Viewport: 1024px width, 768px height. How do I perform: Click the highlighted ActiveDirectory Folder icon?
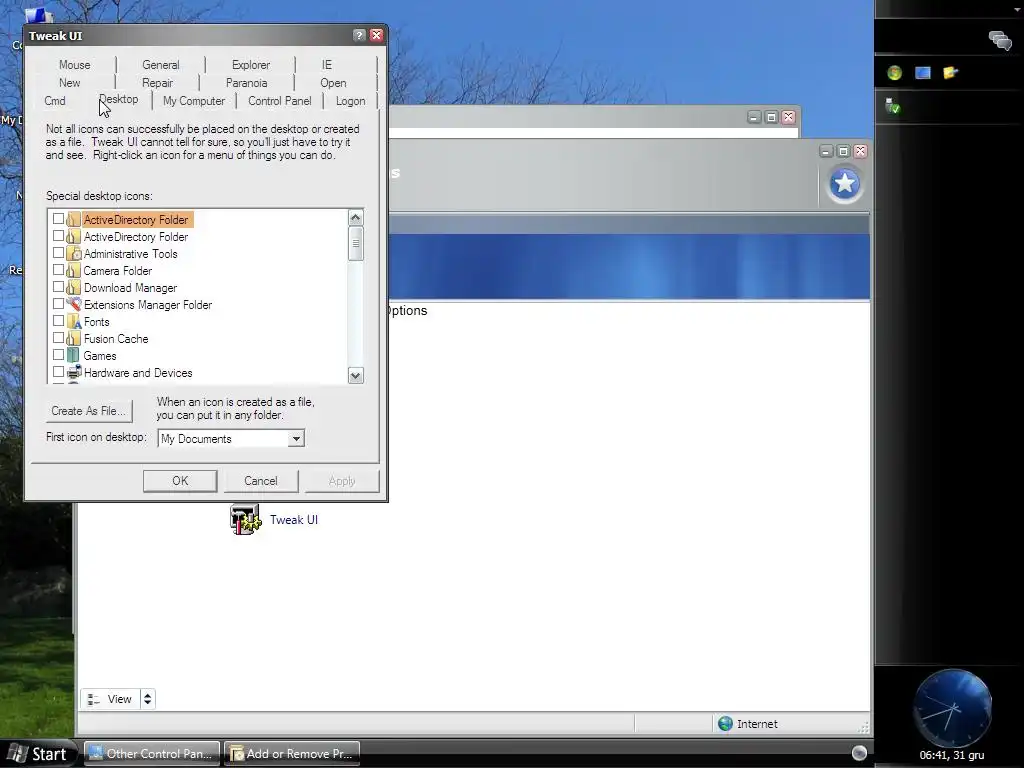click(74, 219)
